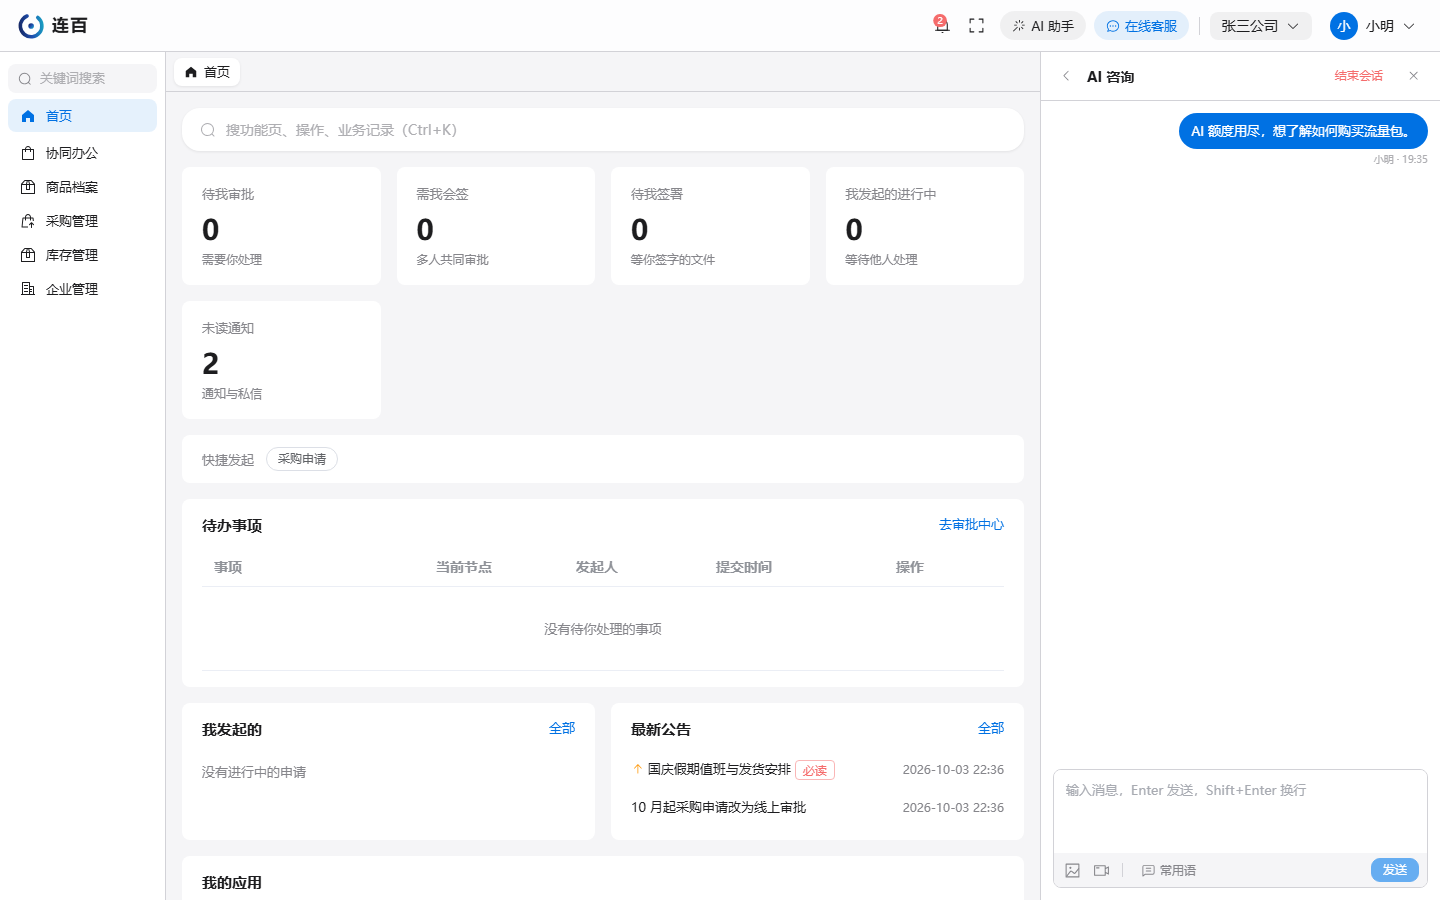Click the 库存管理 sidebar icon
The height and width of the screenshot is (900, 1440).
point(28,255)
